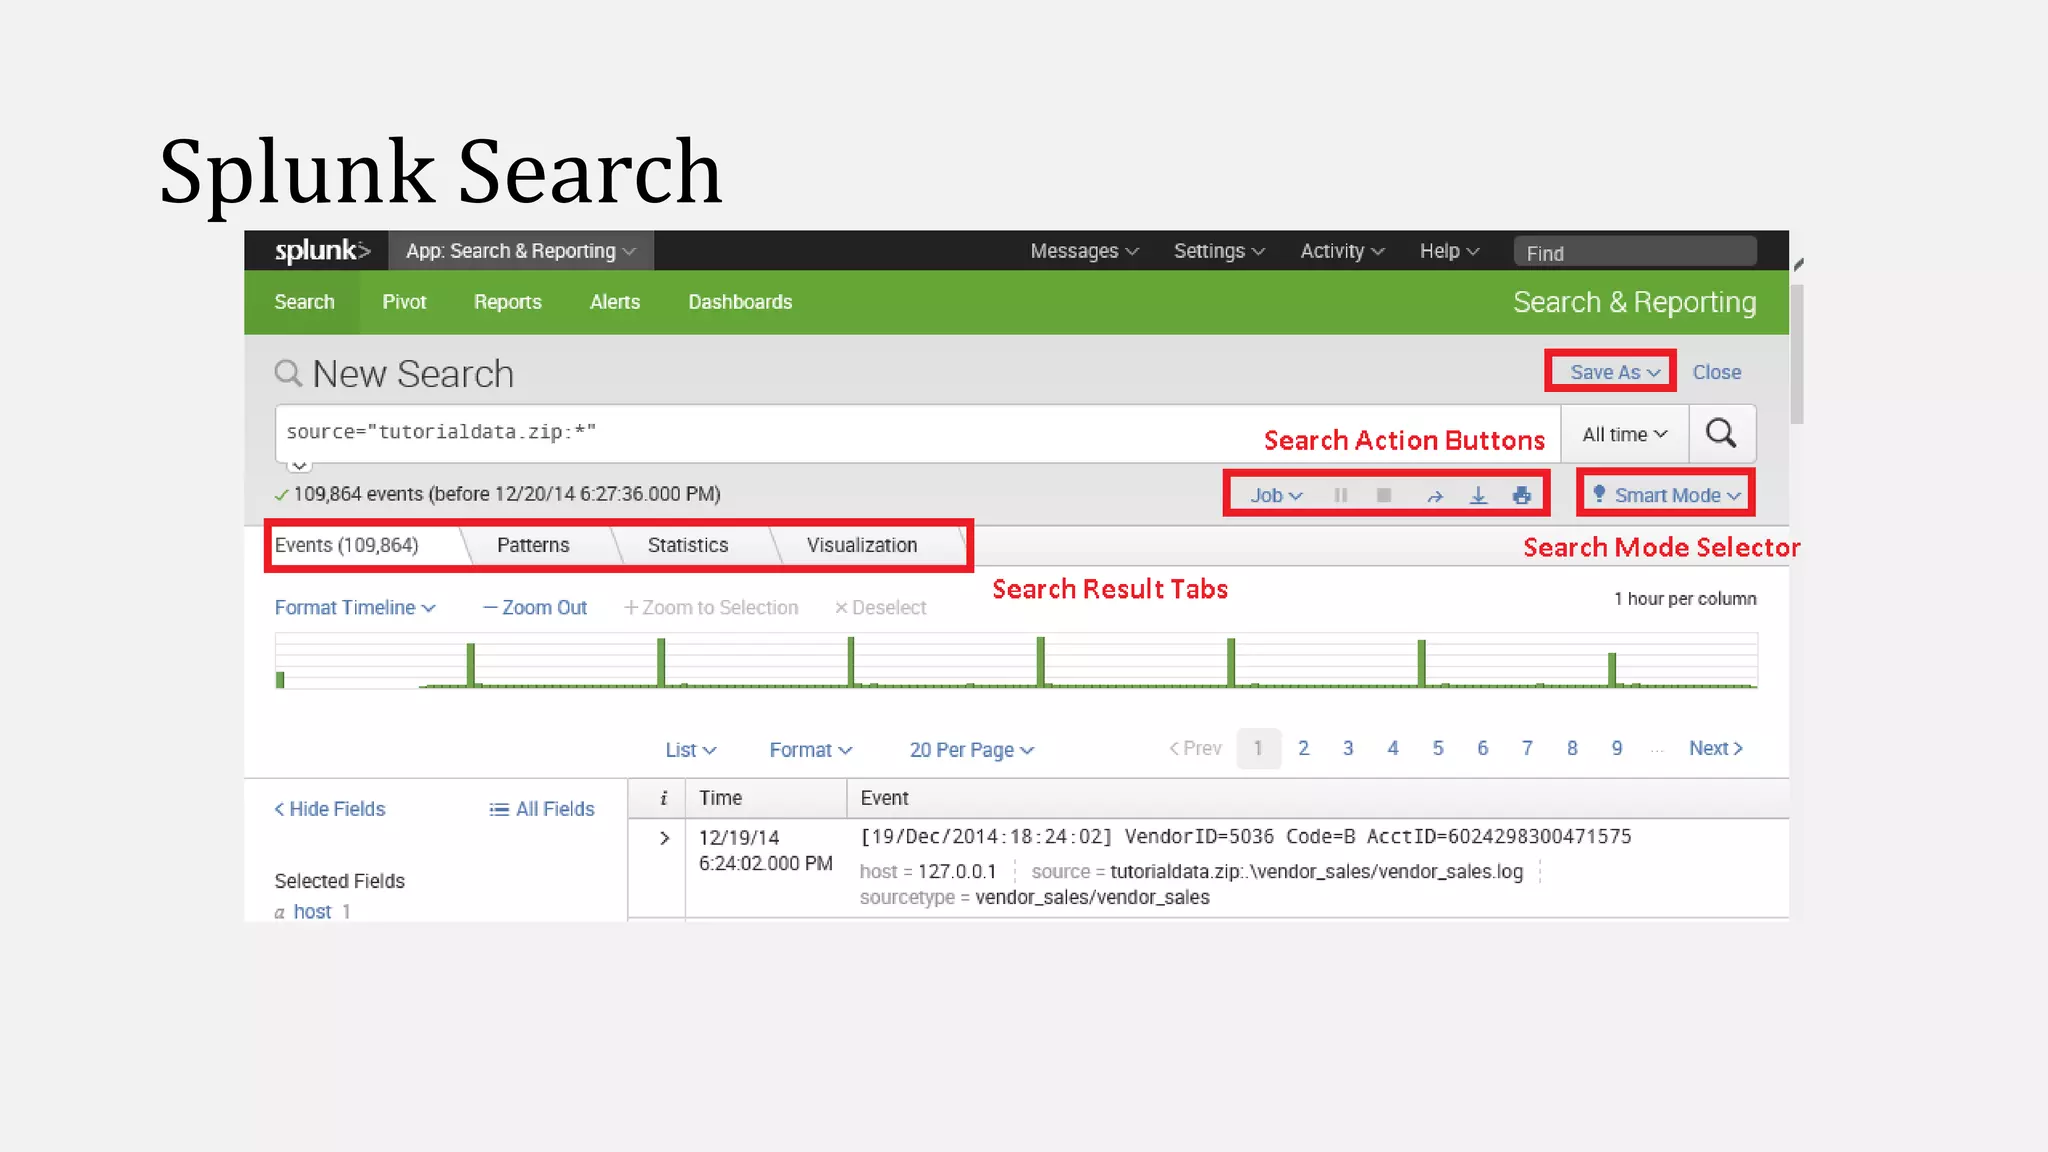Viewport: 2048px width, 1152px height.
Task: Select Statistics tab
Action: coord(688,545)
